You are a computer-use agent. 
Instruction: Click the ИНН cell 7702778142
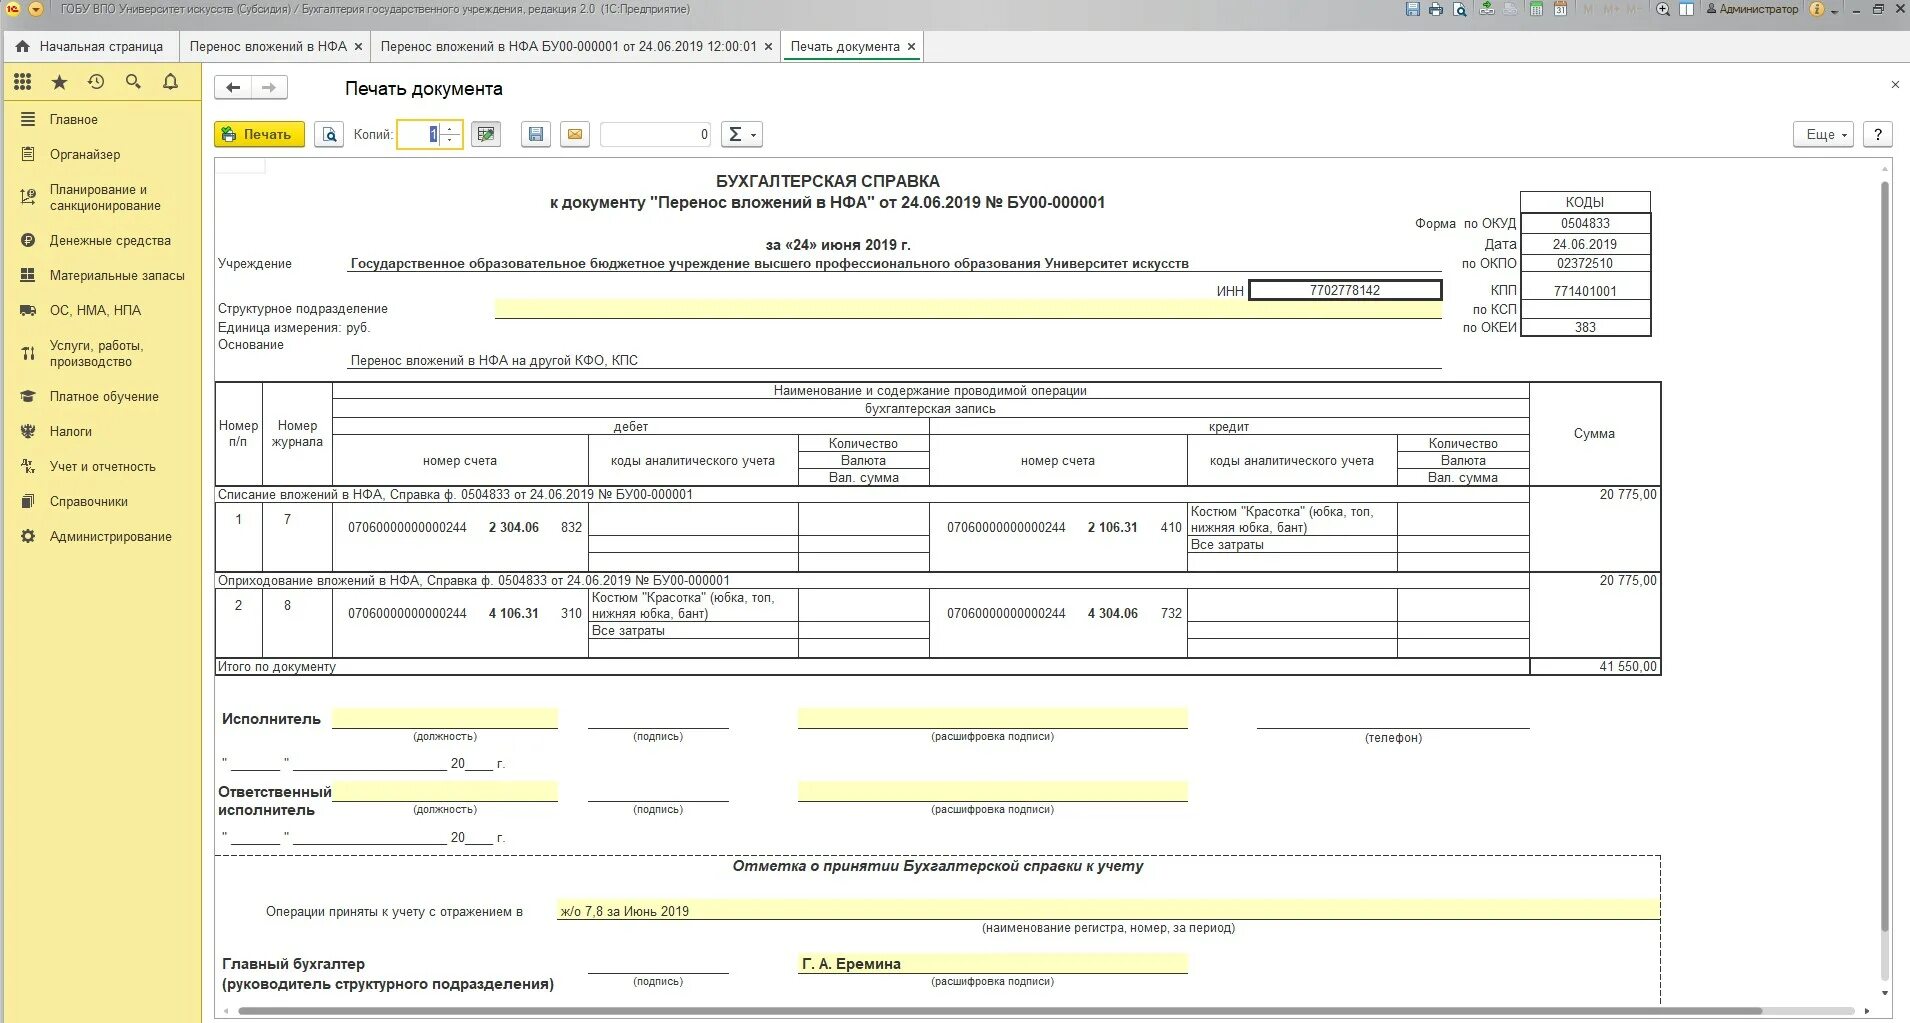pyautogui.click(x=1345, y=290)
